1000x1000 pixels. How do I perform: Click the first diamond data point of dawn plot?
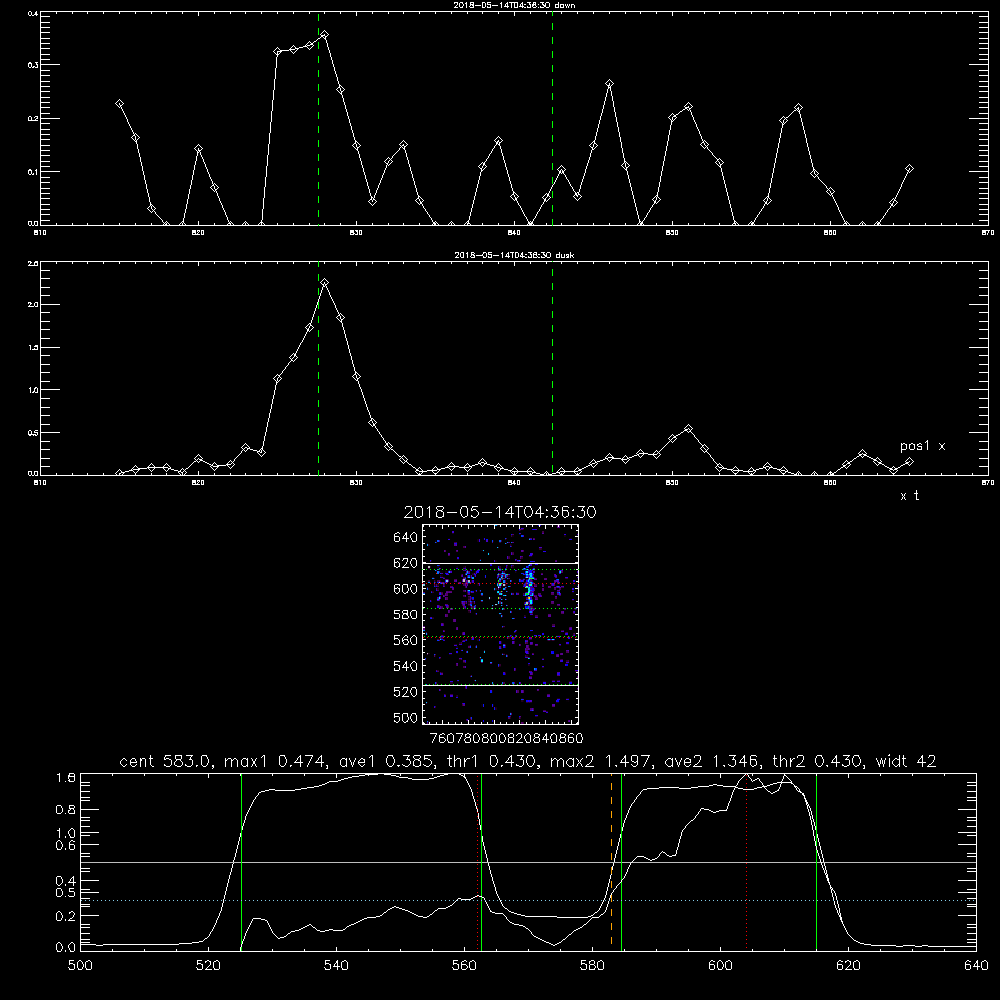point(119,103)
